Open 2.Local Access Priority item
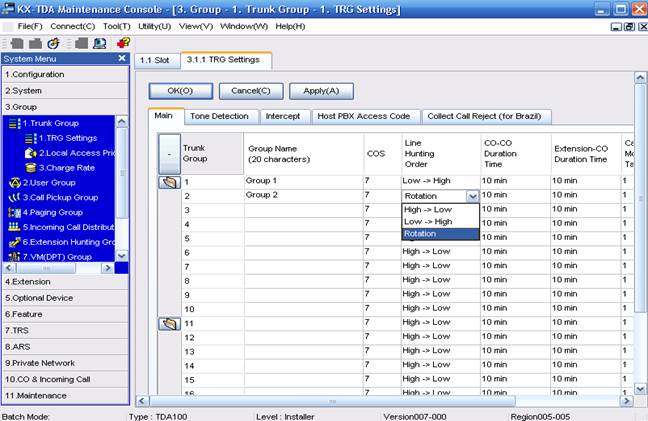 tap(69, 153)
